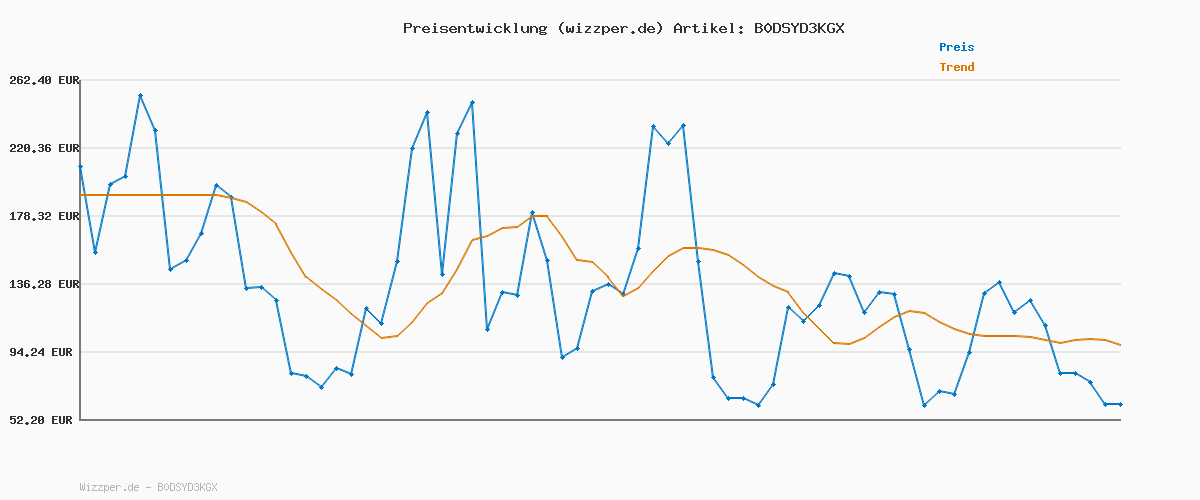
Task: Click the chart title Preisentwicklung
Action: (x=475, y=28)
